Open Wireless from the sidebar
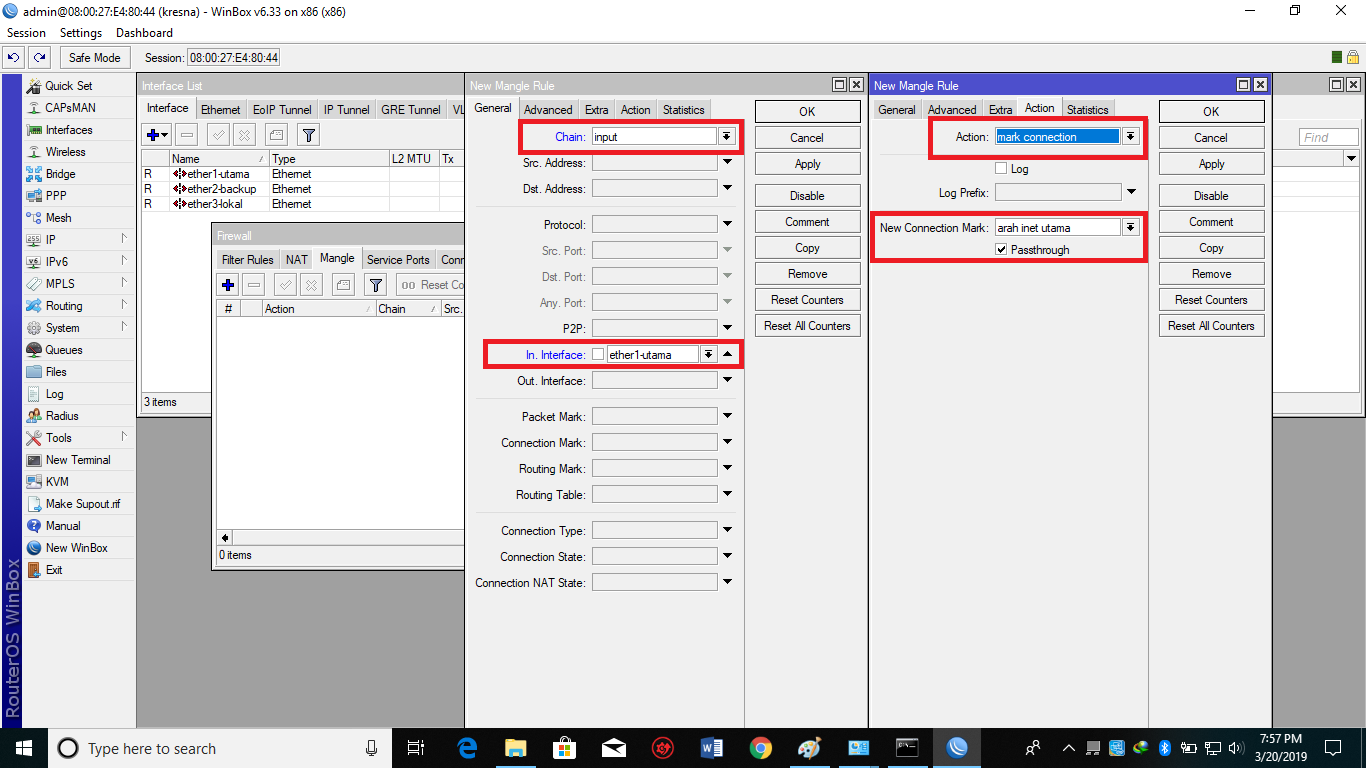This screenshot has width=1366, height=768. point(65,152)
